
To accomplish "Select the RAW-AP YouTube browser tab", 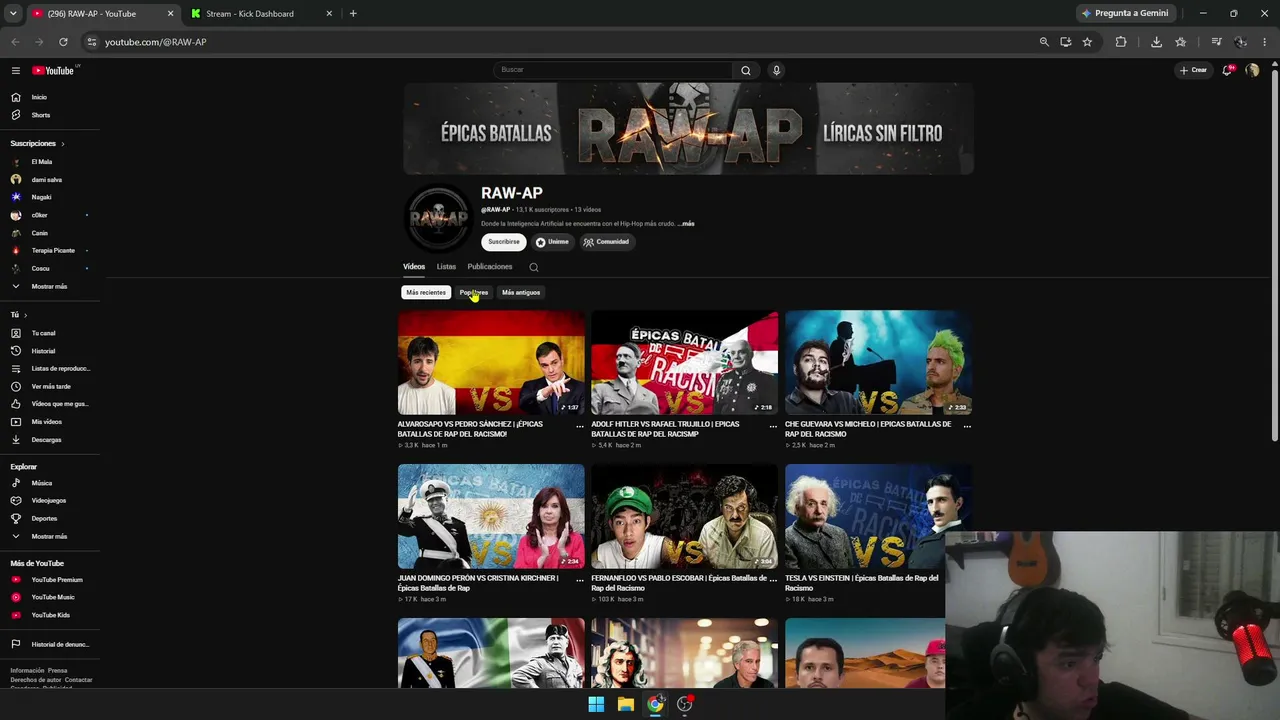I will pos(102,14).
